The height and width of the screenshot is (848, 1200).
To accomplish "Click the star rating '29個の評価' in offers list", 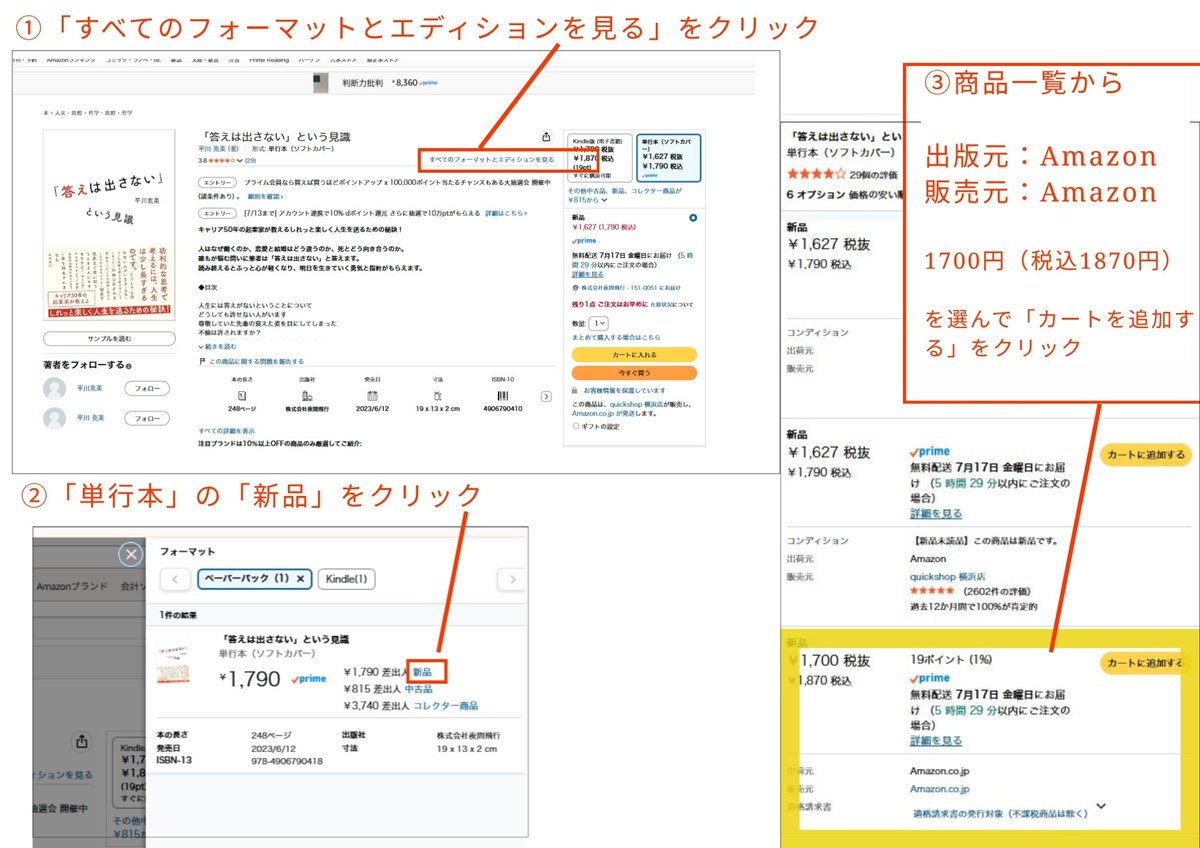I will [x=844, y=175].
